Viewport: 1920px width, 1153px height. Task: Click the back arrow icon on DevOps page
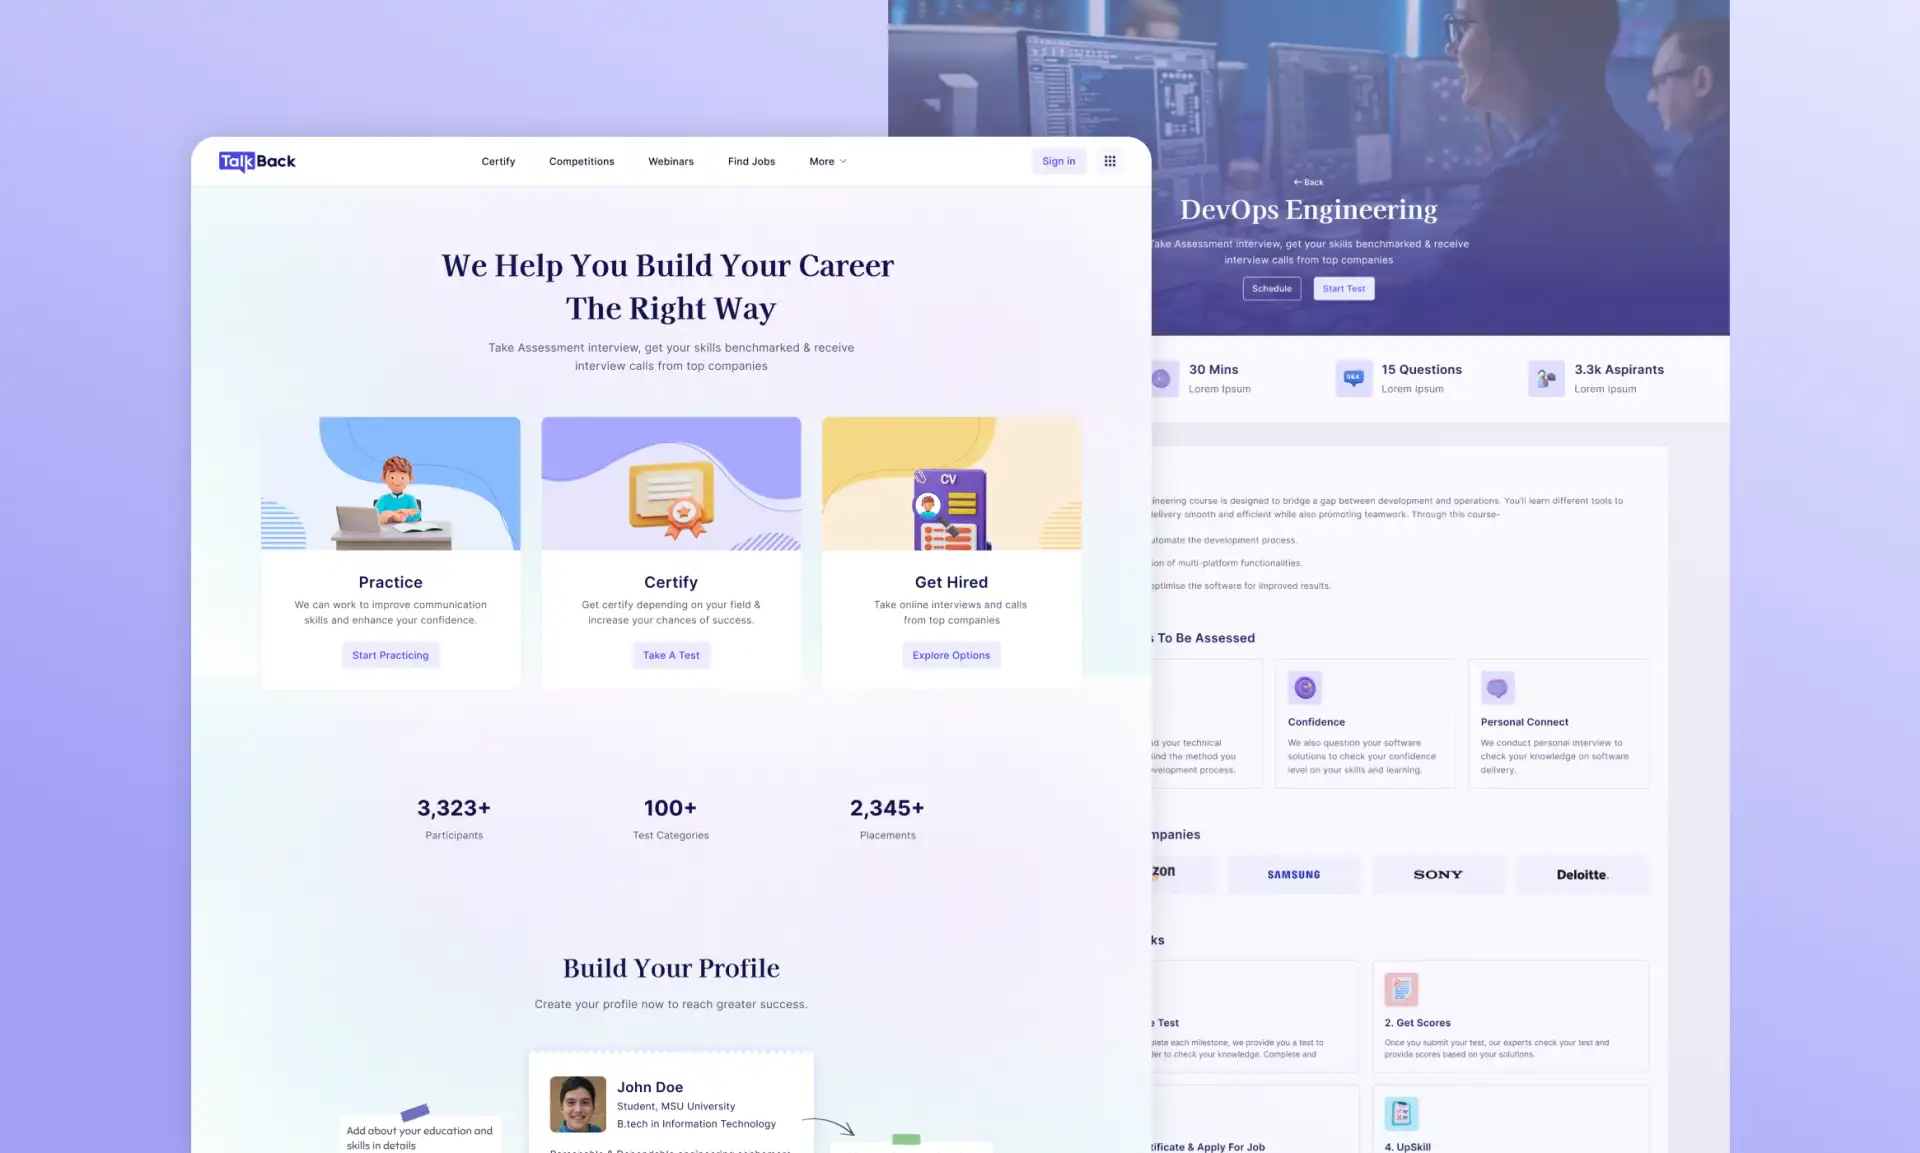click(x=1296, y=181)
